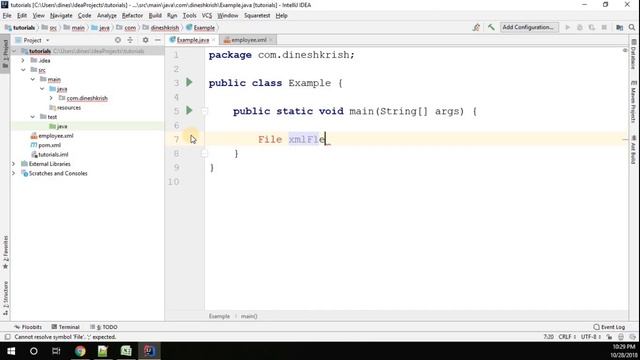Collapse the main folder
The image size is (640, 360).
[x=33, y=79]
